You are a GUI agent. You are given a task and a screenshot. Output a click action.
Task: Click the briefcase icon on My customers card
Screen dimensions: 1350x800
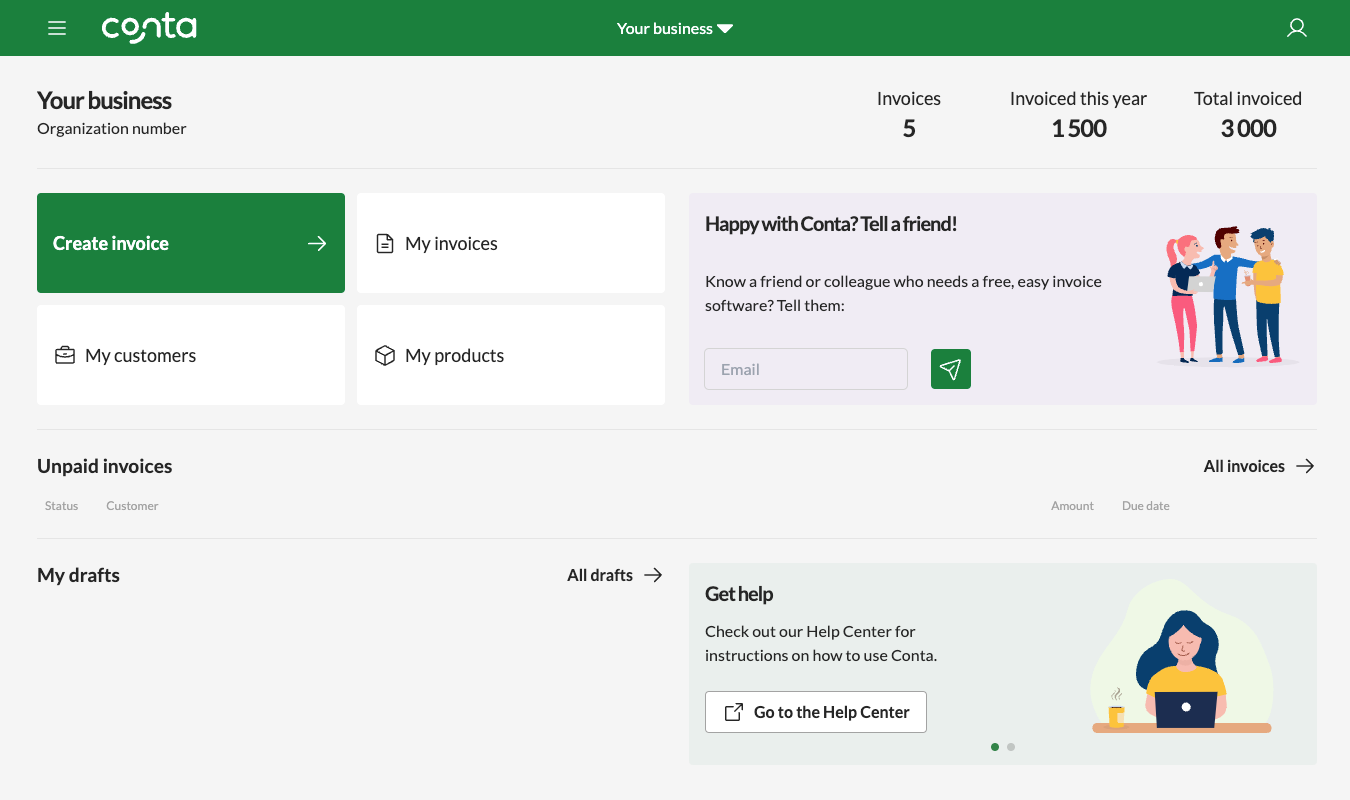[65, 355]
